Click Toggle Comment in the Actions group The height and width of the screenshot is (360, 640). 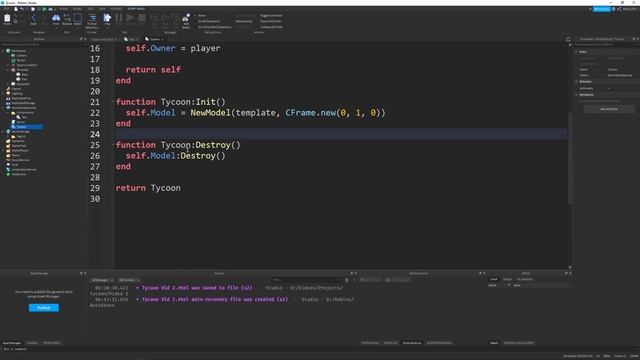[271, 16]
